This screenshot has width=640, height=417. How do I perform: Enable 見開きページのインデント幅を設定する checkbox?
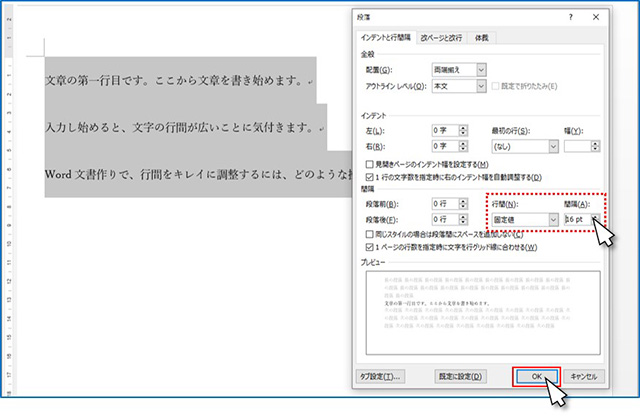click(370, 163)
